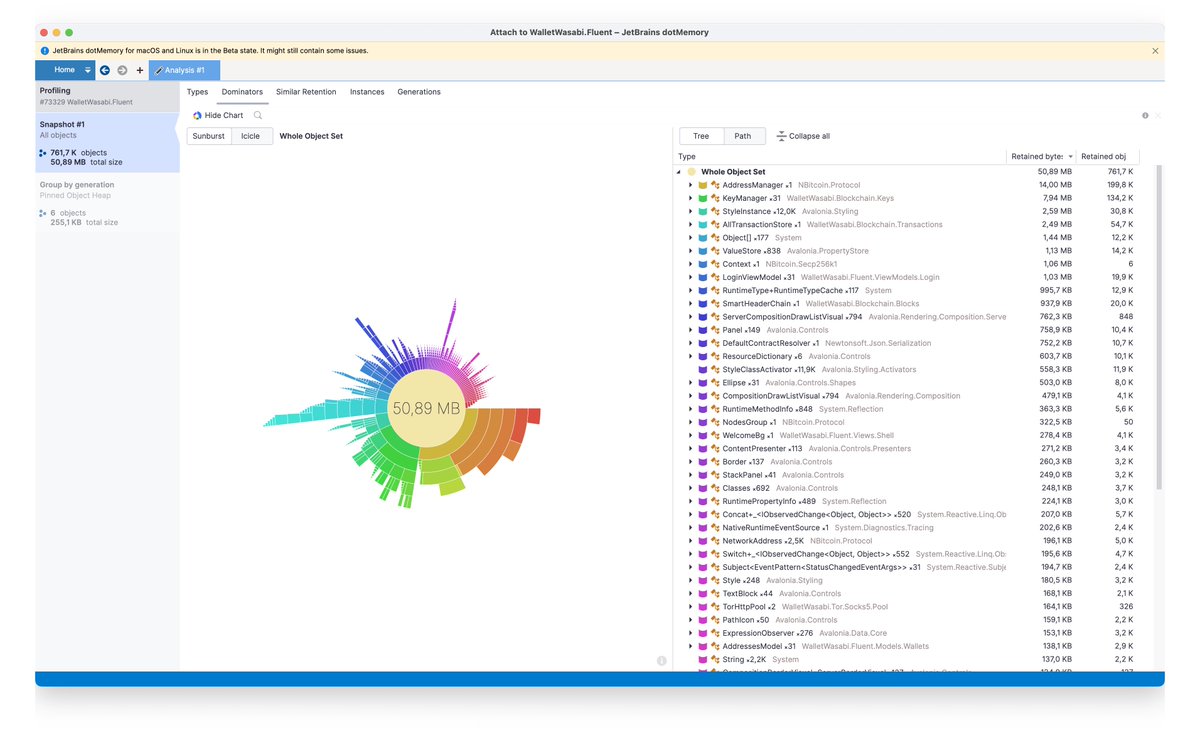Image resolution: width=1200 pixels, height=733 pixels.
Task: Select Snapshot #1 All objects in sidebar
Action: 108,143
